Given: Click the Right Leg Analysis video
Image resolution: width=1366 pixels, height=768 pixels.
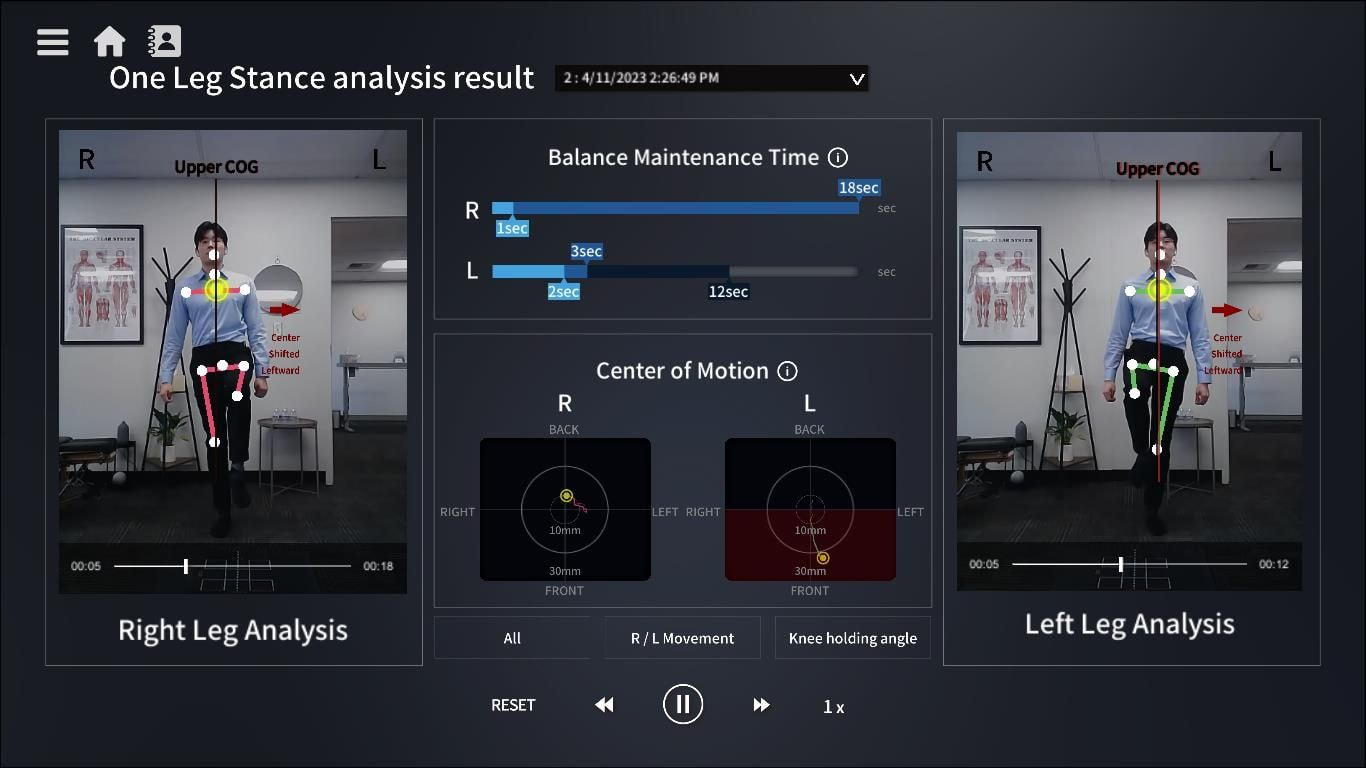Looking at the screenshot, I should point(233,361).
